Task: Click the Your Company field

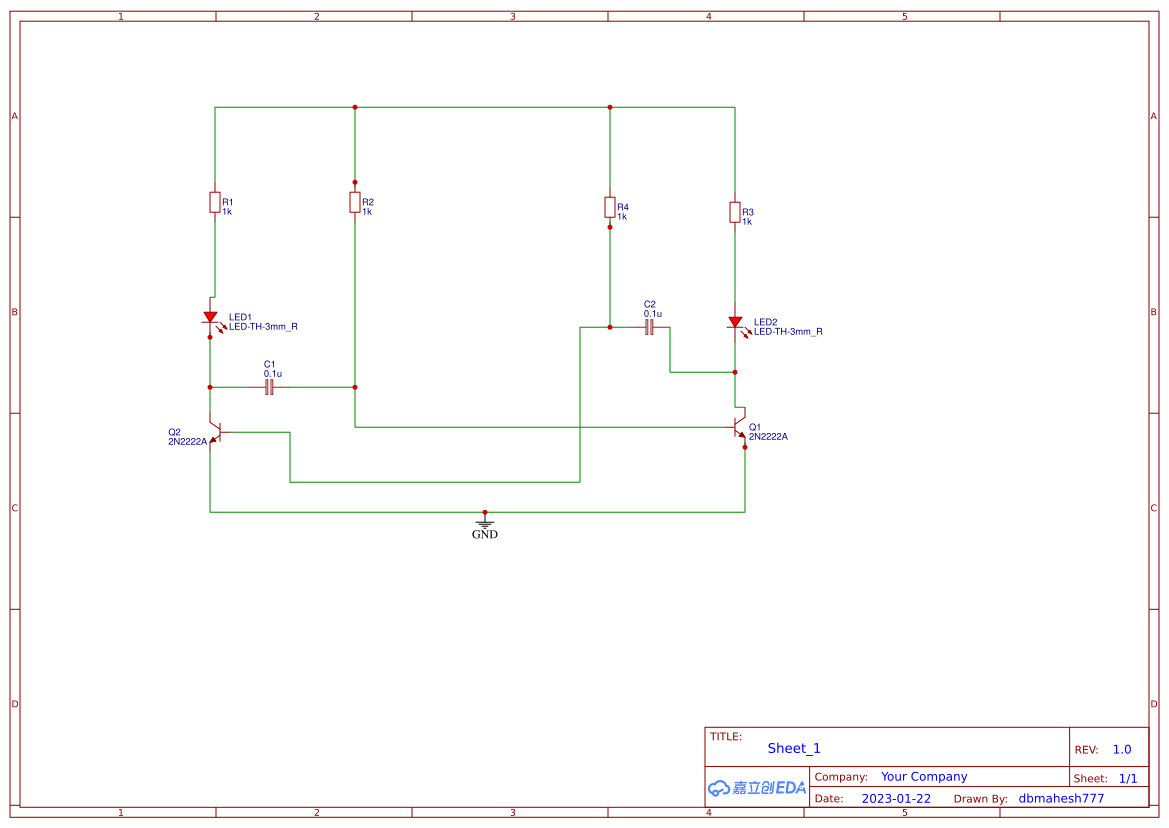Action: (x=923, y=776)
